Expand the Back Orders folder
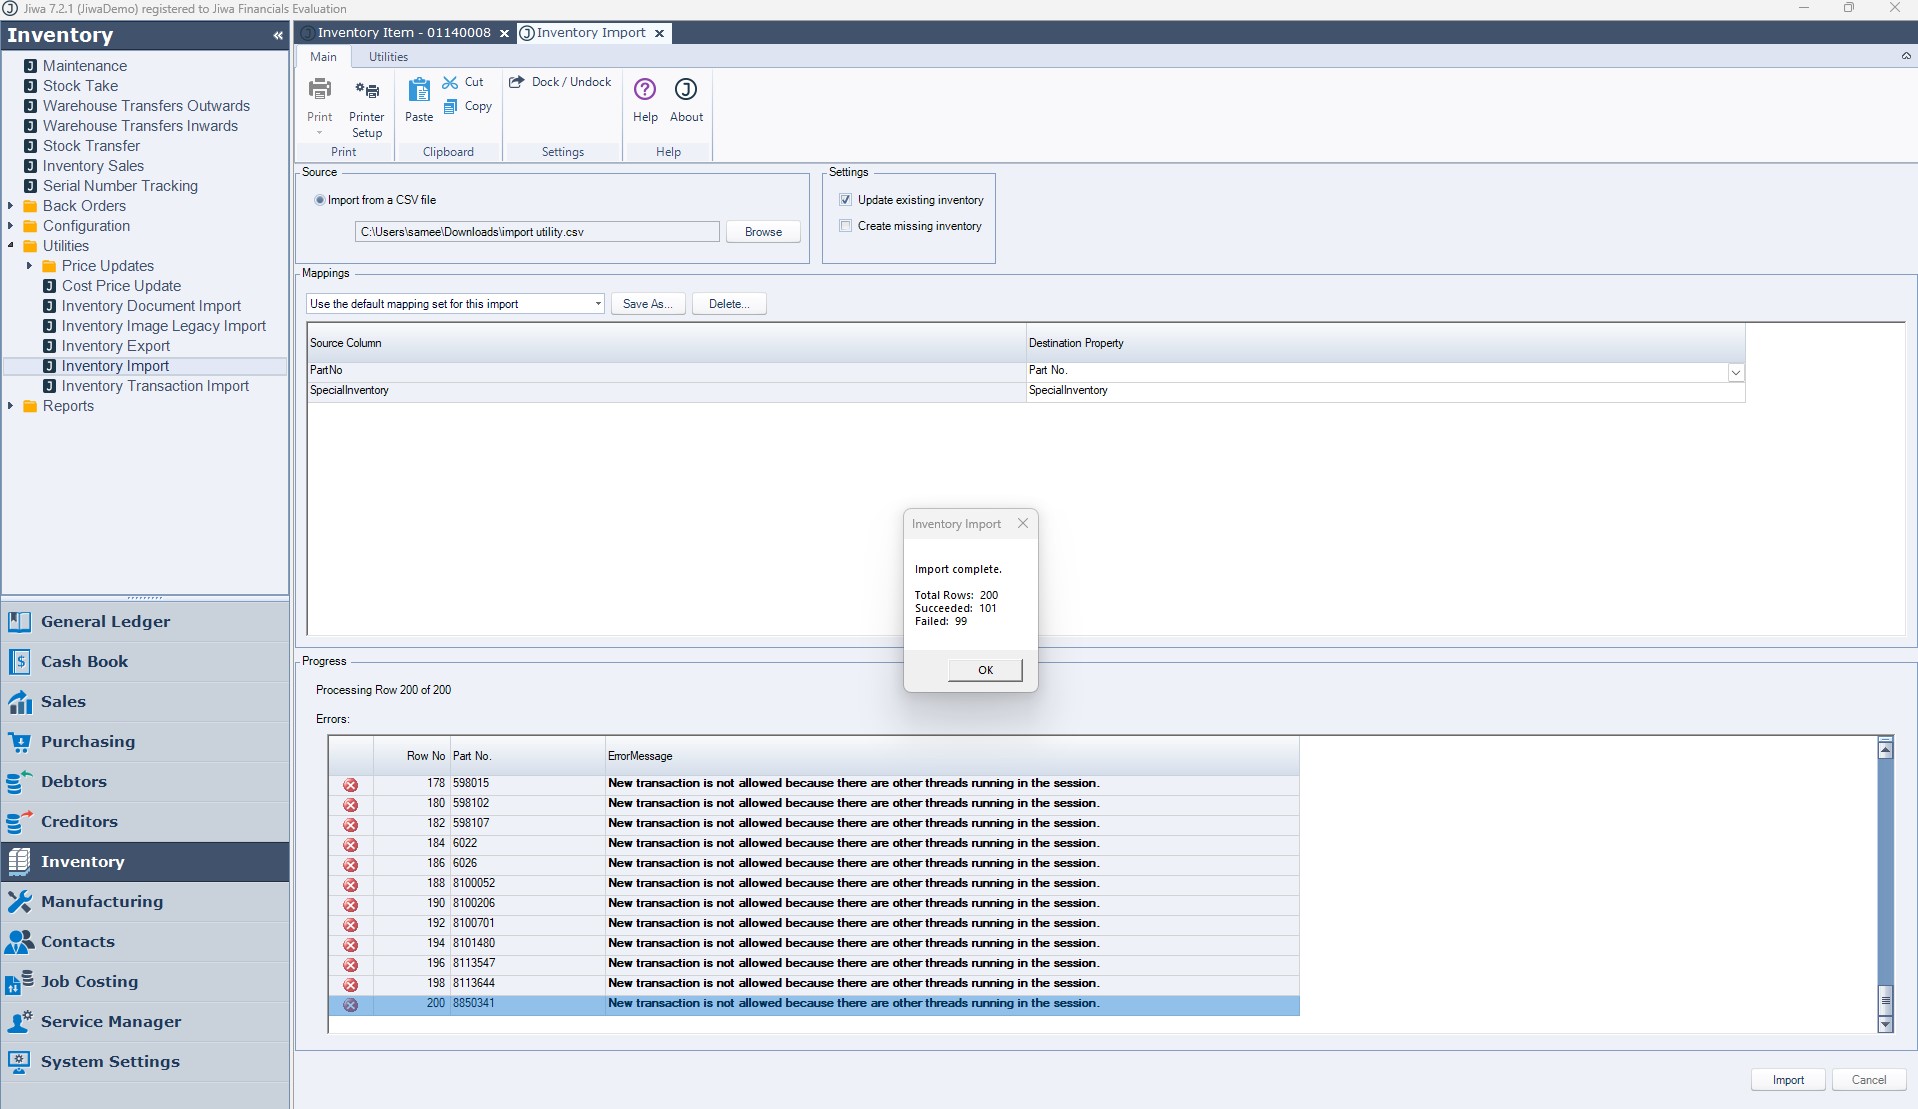Image resolution: width=1918 pixels, height=1109 pixels. 11,206
